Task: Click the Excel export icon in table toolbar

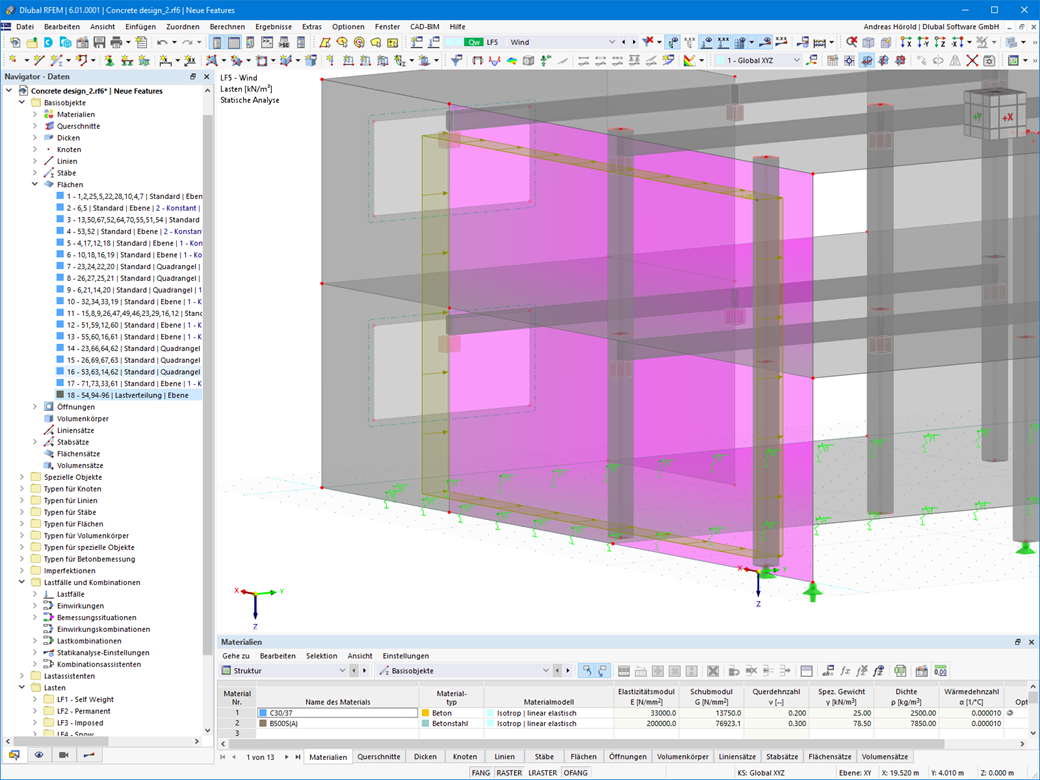Action: tap(900, 671)
